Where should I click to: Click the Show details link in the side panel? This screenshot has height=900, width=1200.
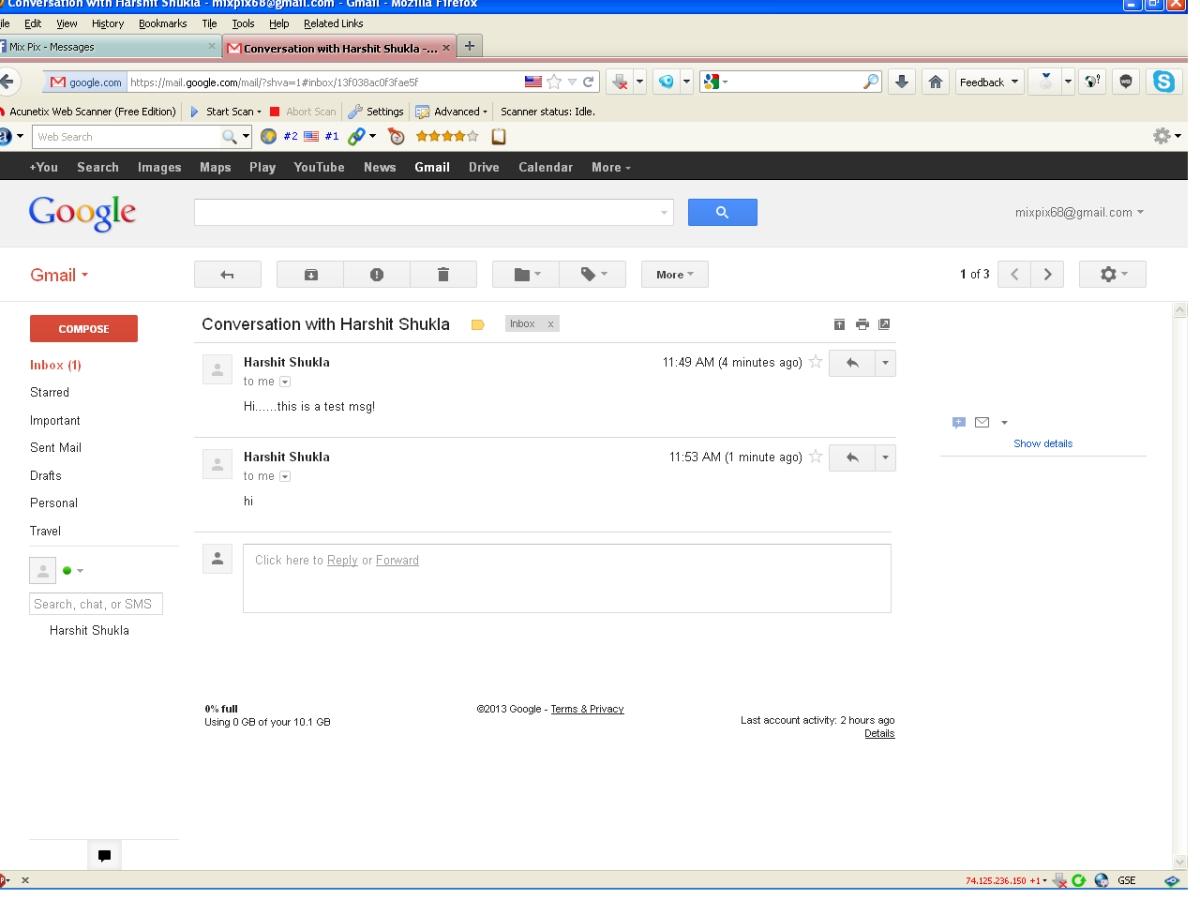(1043, 443)
